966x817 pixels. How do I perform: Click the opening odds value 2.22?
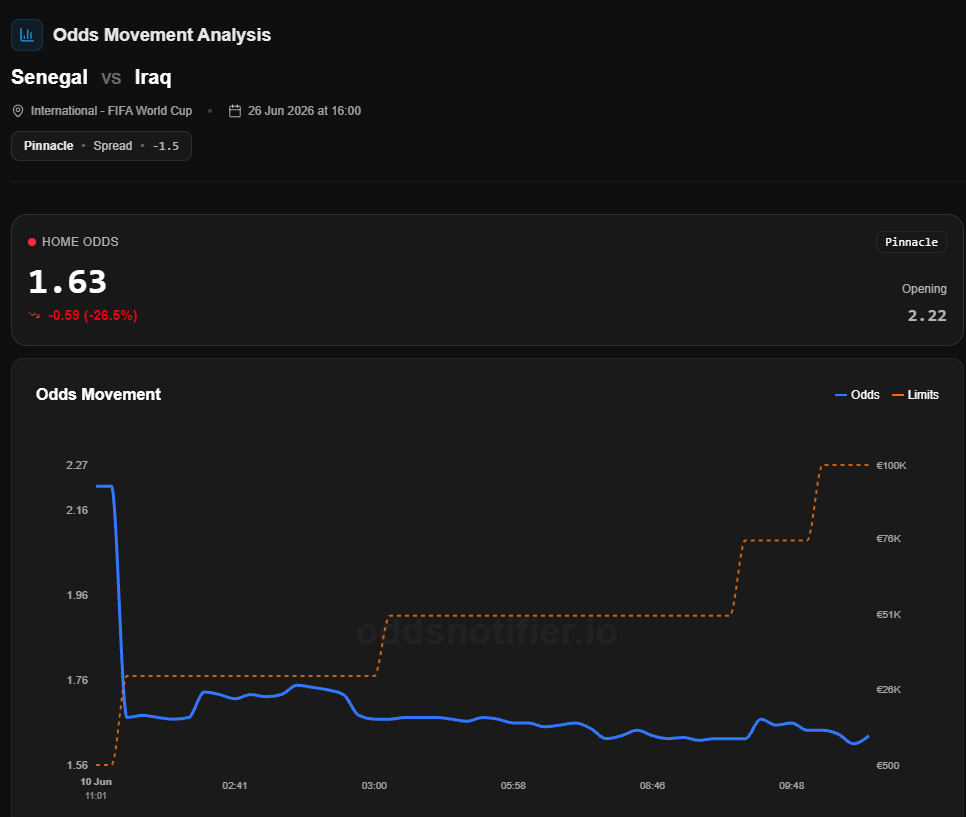(927, 316)
